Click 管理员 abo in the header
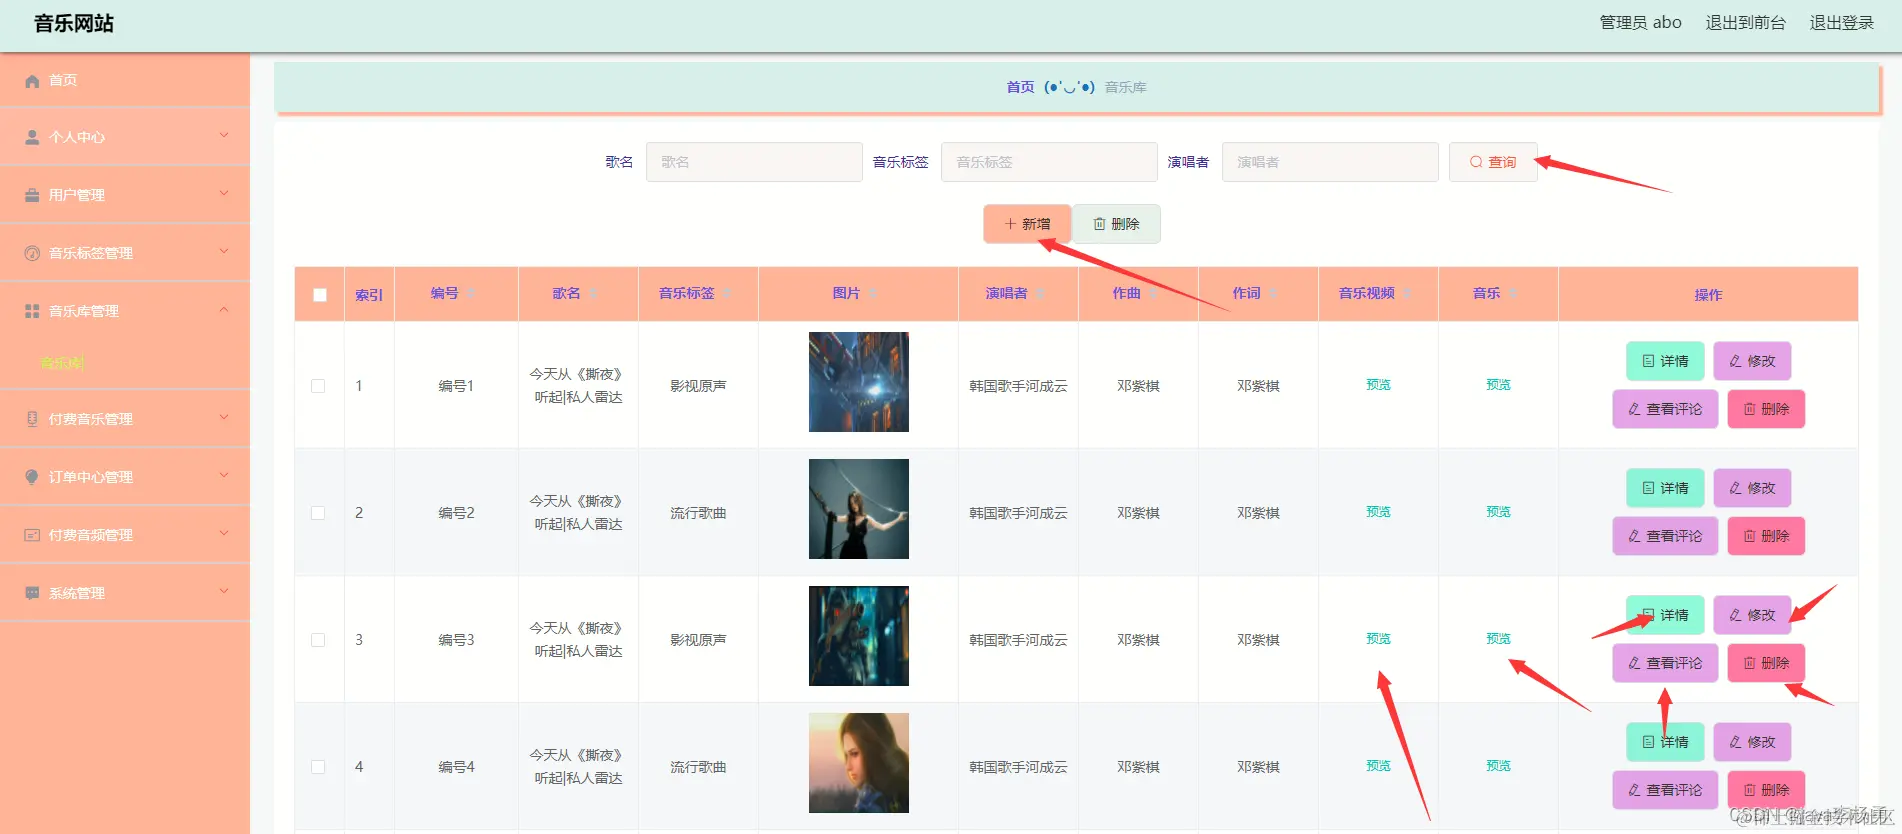This screenshot has width=1902, height=834. [1640, 23]
